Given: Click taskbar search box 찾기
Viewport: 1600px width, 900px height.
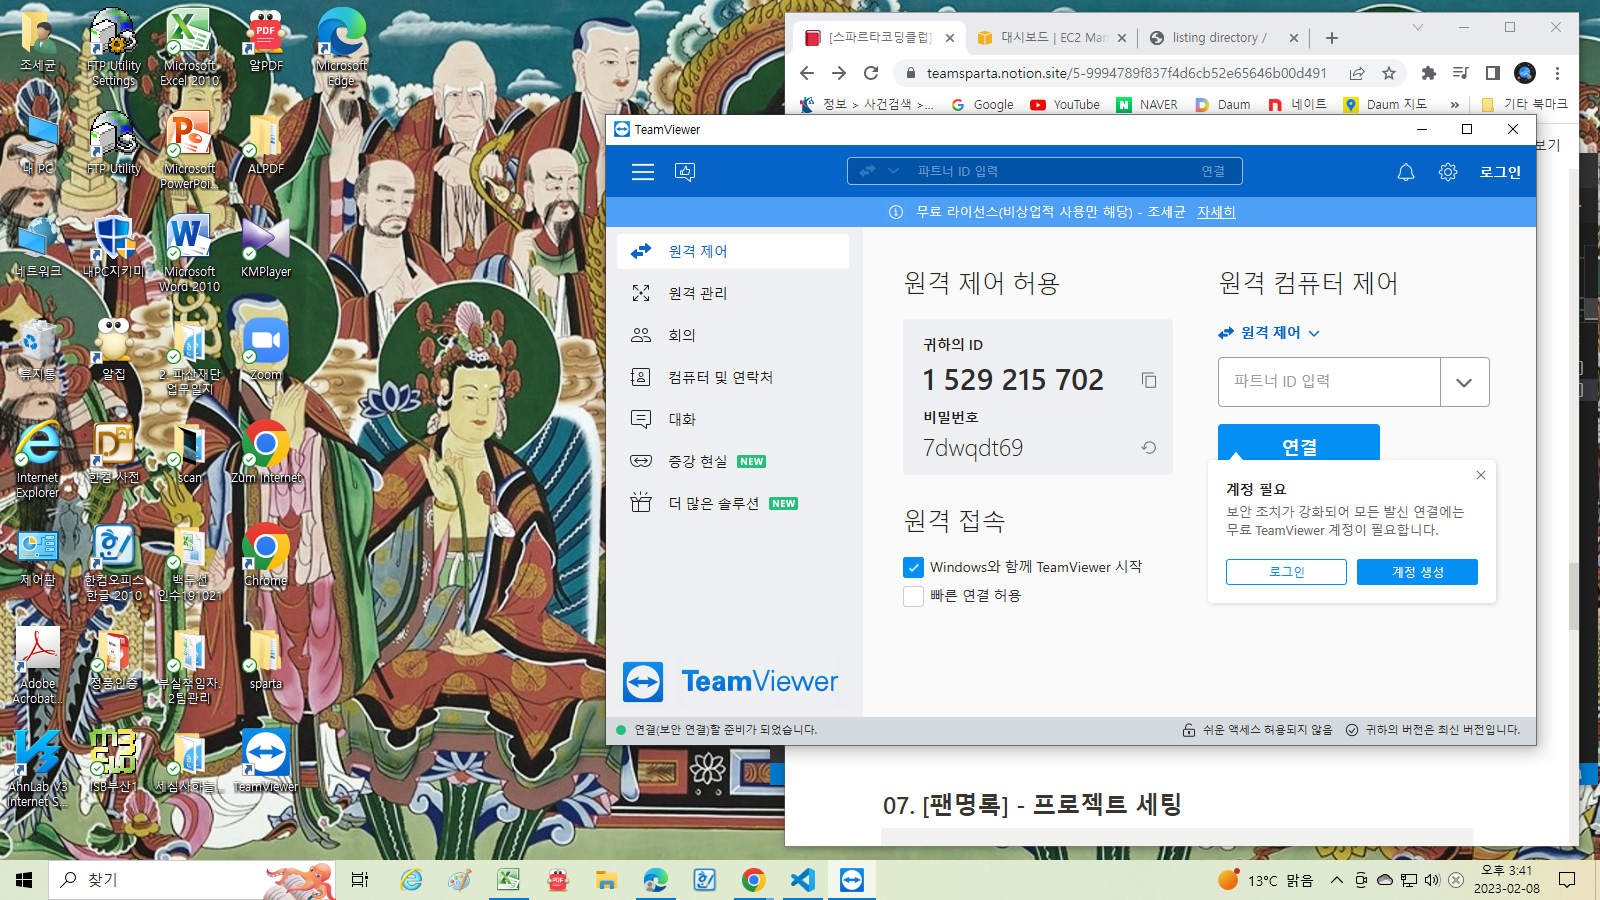Looking at the screenshot, I should [x=190, y=880].
